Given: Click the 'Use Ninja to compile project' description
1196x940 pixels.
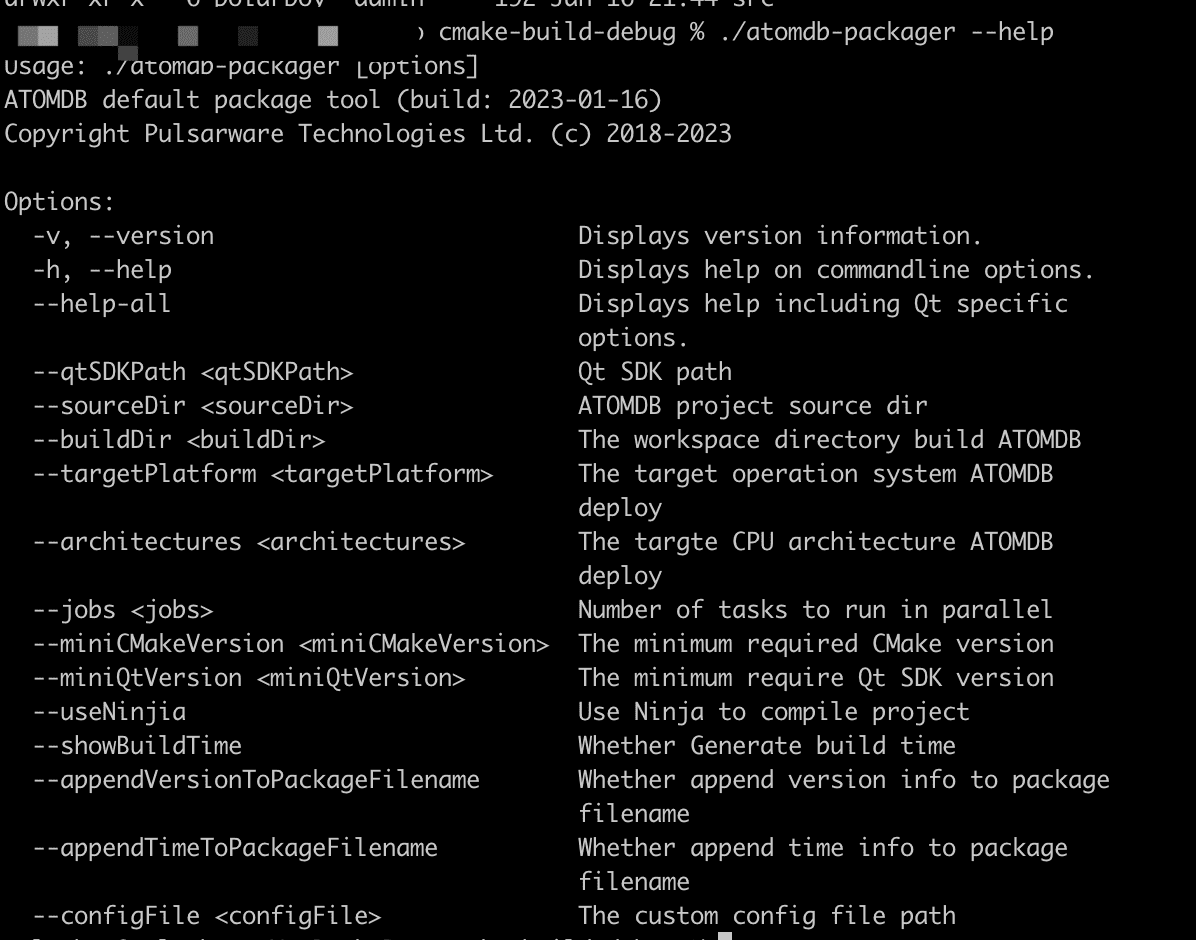Looking at the screenshot, I should 773,712.
